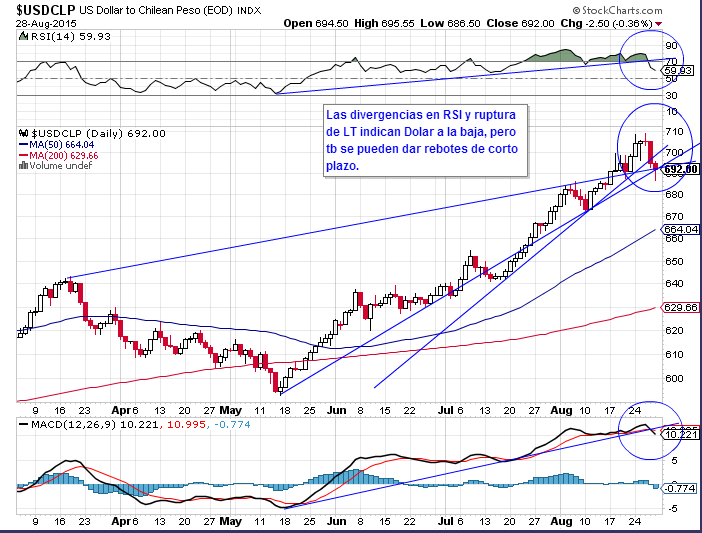Viewport: 702px width, 533px height.
Task: Click the 59.93 RSI value tag on the axis
Action: (x=678, y=71)
